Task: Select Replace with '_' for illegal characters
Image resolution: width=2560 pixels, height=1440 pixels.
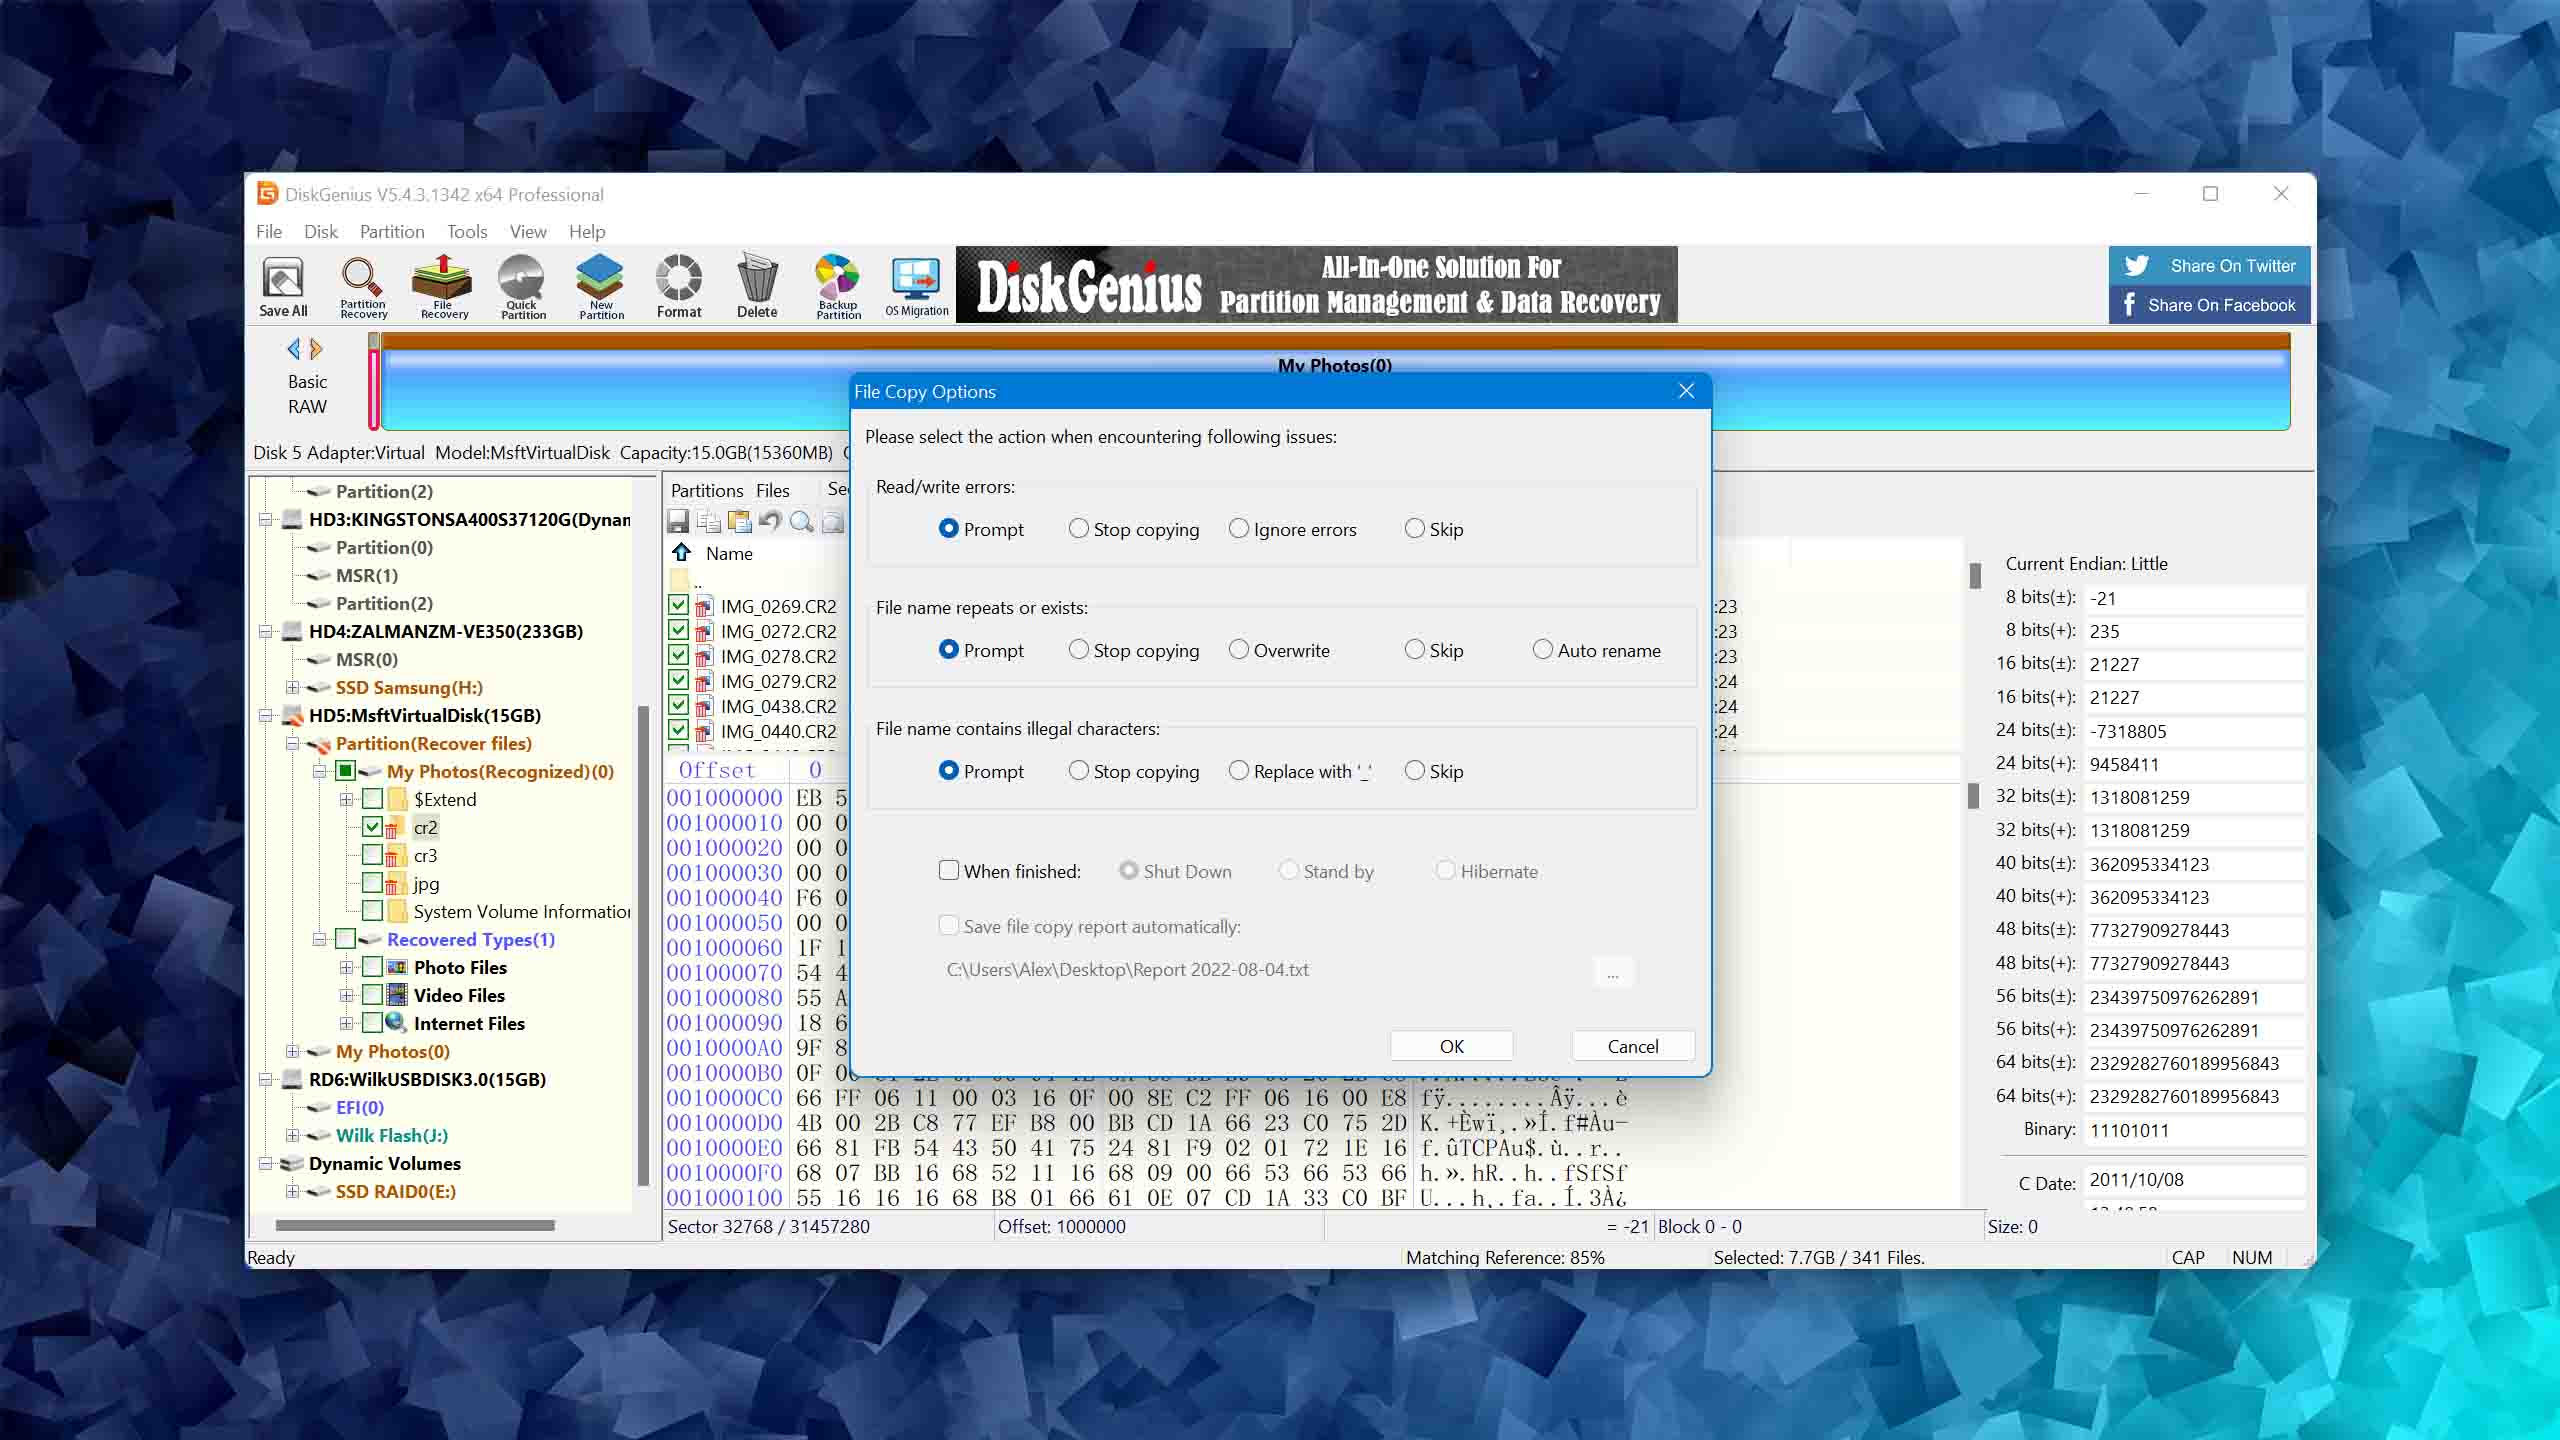Action: pos(1301,771)
